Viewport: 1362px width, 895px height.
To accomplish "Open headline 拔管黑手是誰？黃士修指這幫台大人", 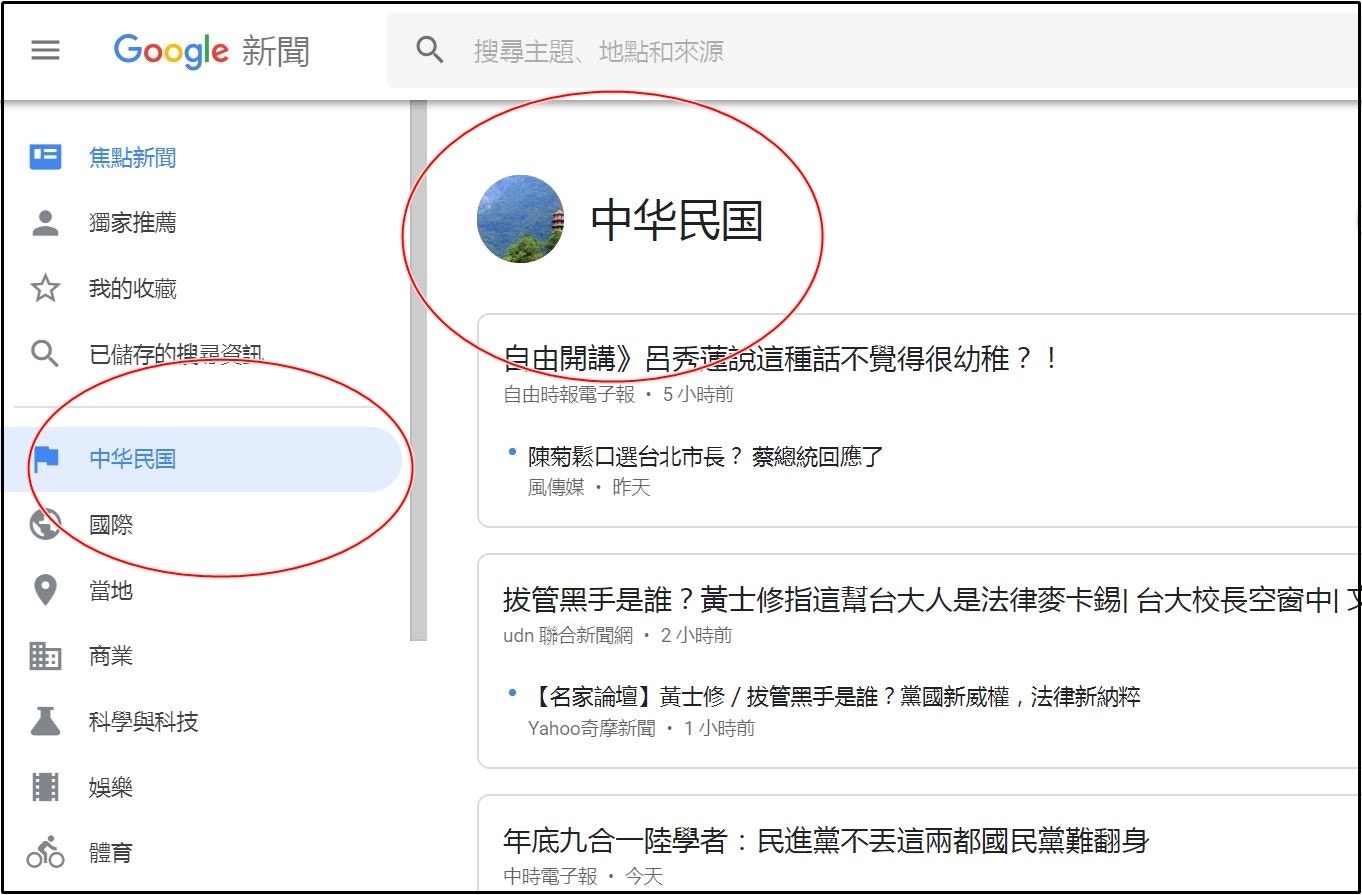I will pyautogui.click(x=931, y=601).
